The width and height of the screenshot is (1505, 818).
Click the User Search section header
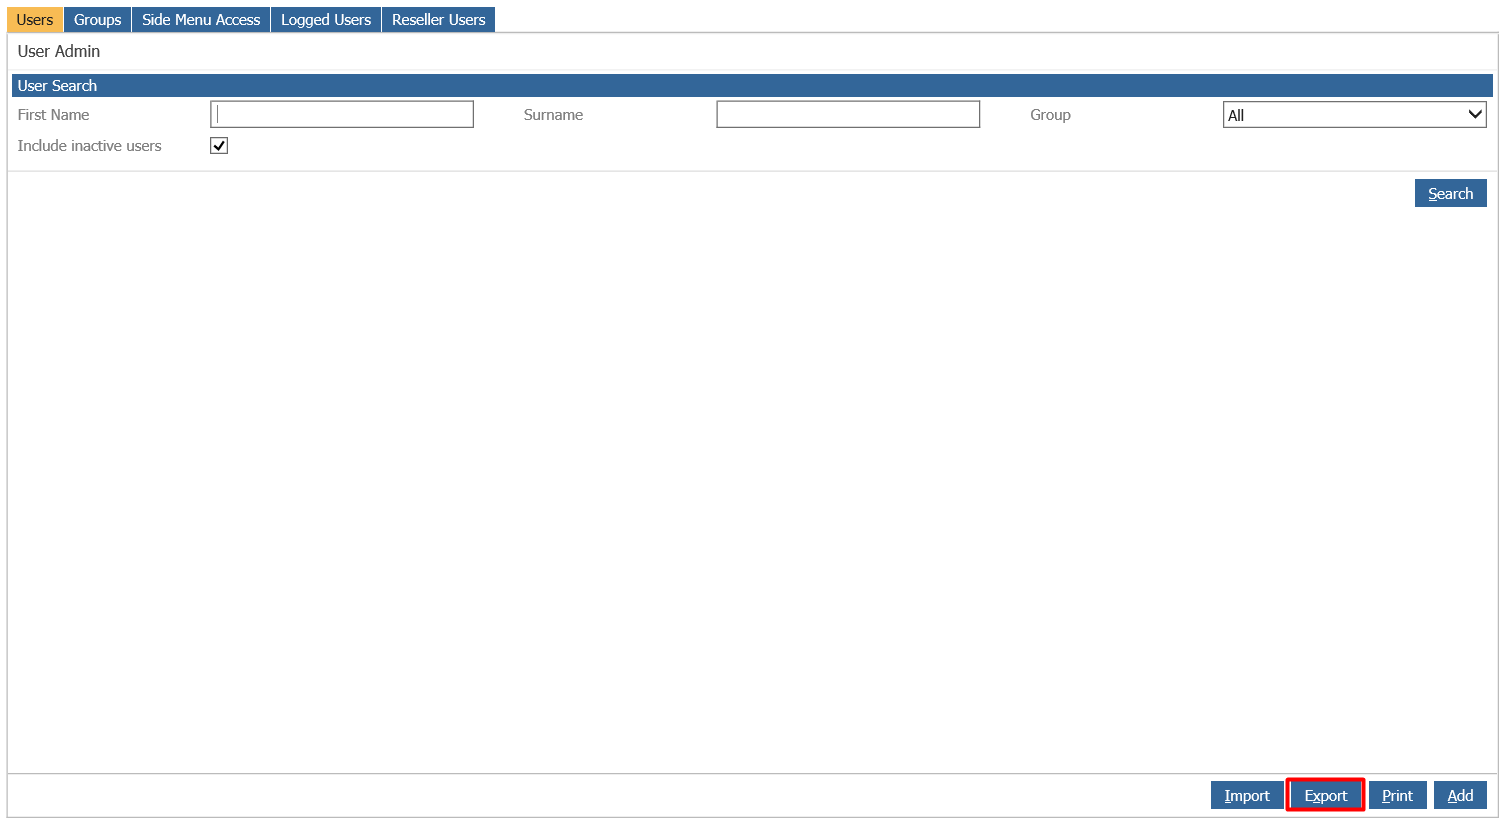pyautogui.click(x=752, y=85)
